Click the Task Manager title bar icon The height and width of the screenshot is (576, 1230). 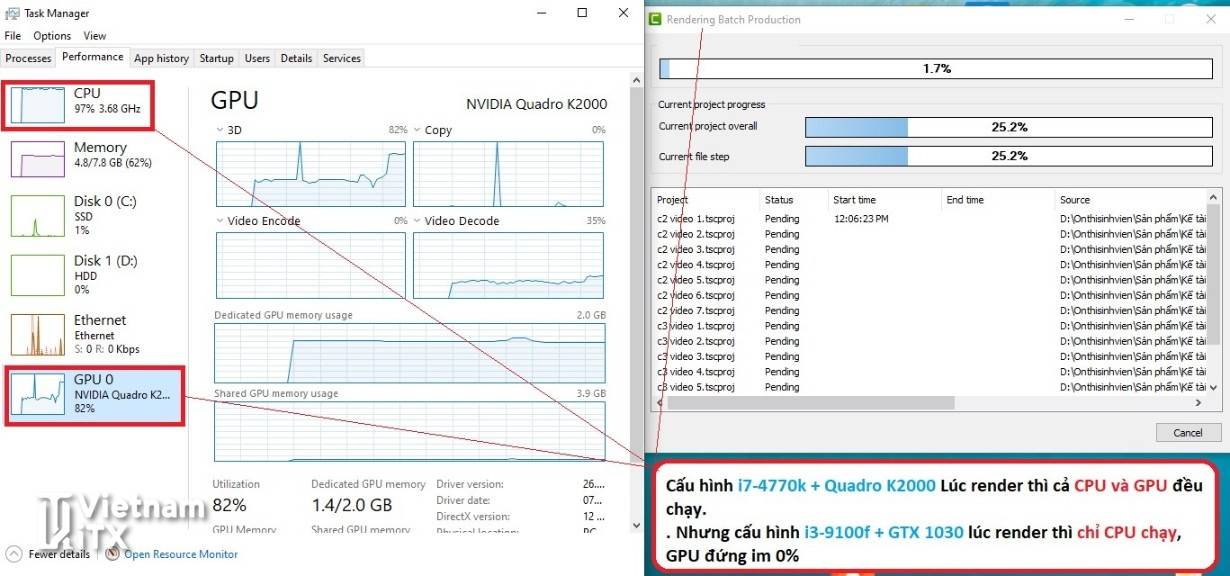(x=11, y=13)
